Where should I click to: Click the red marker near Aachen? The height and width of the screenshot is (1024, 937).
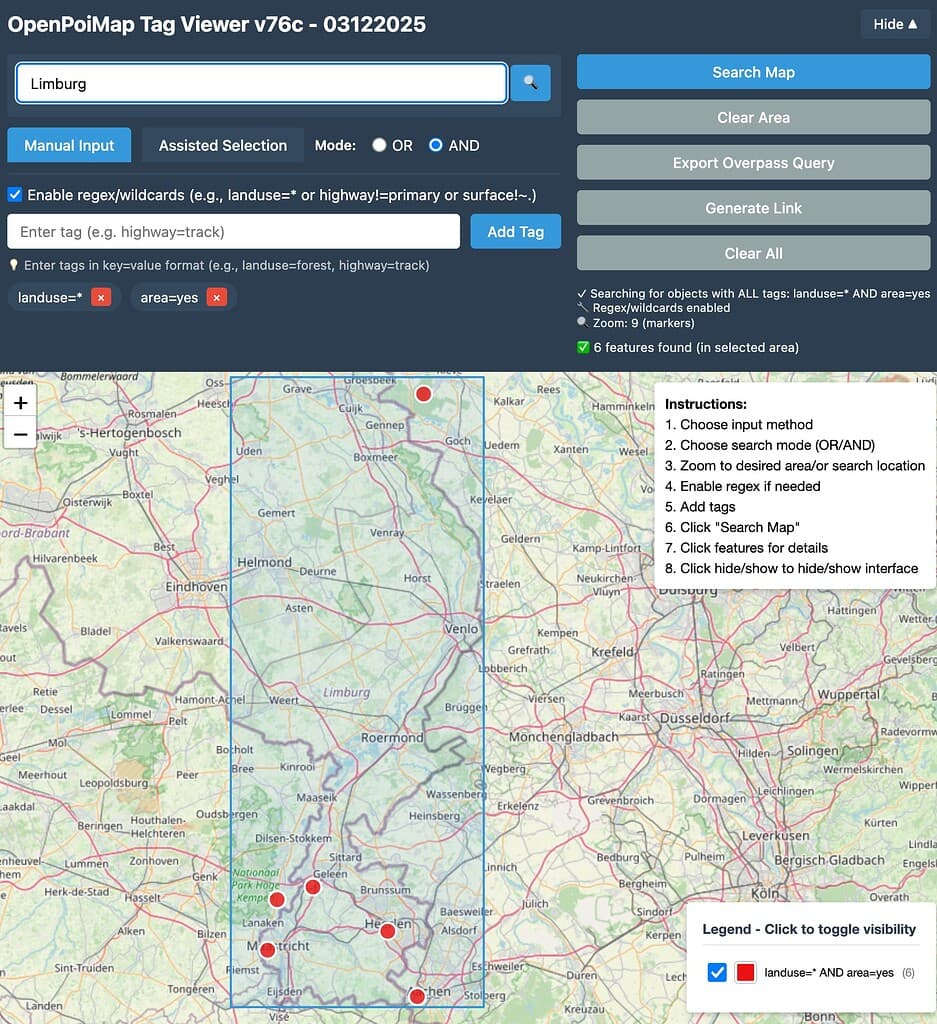pos(416,996)
